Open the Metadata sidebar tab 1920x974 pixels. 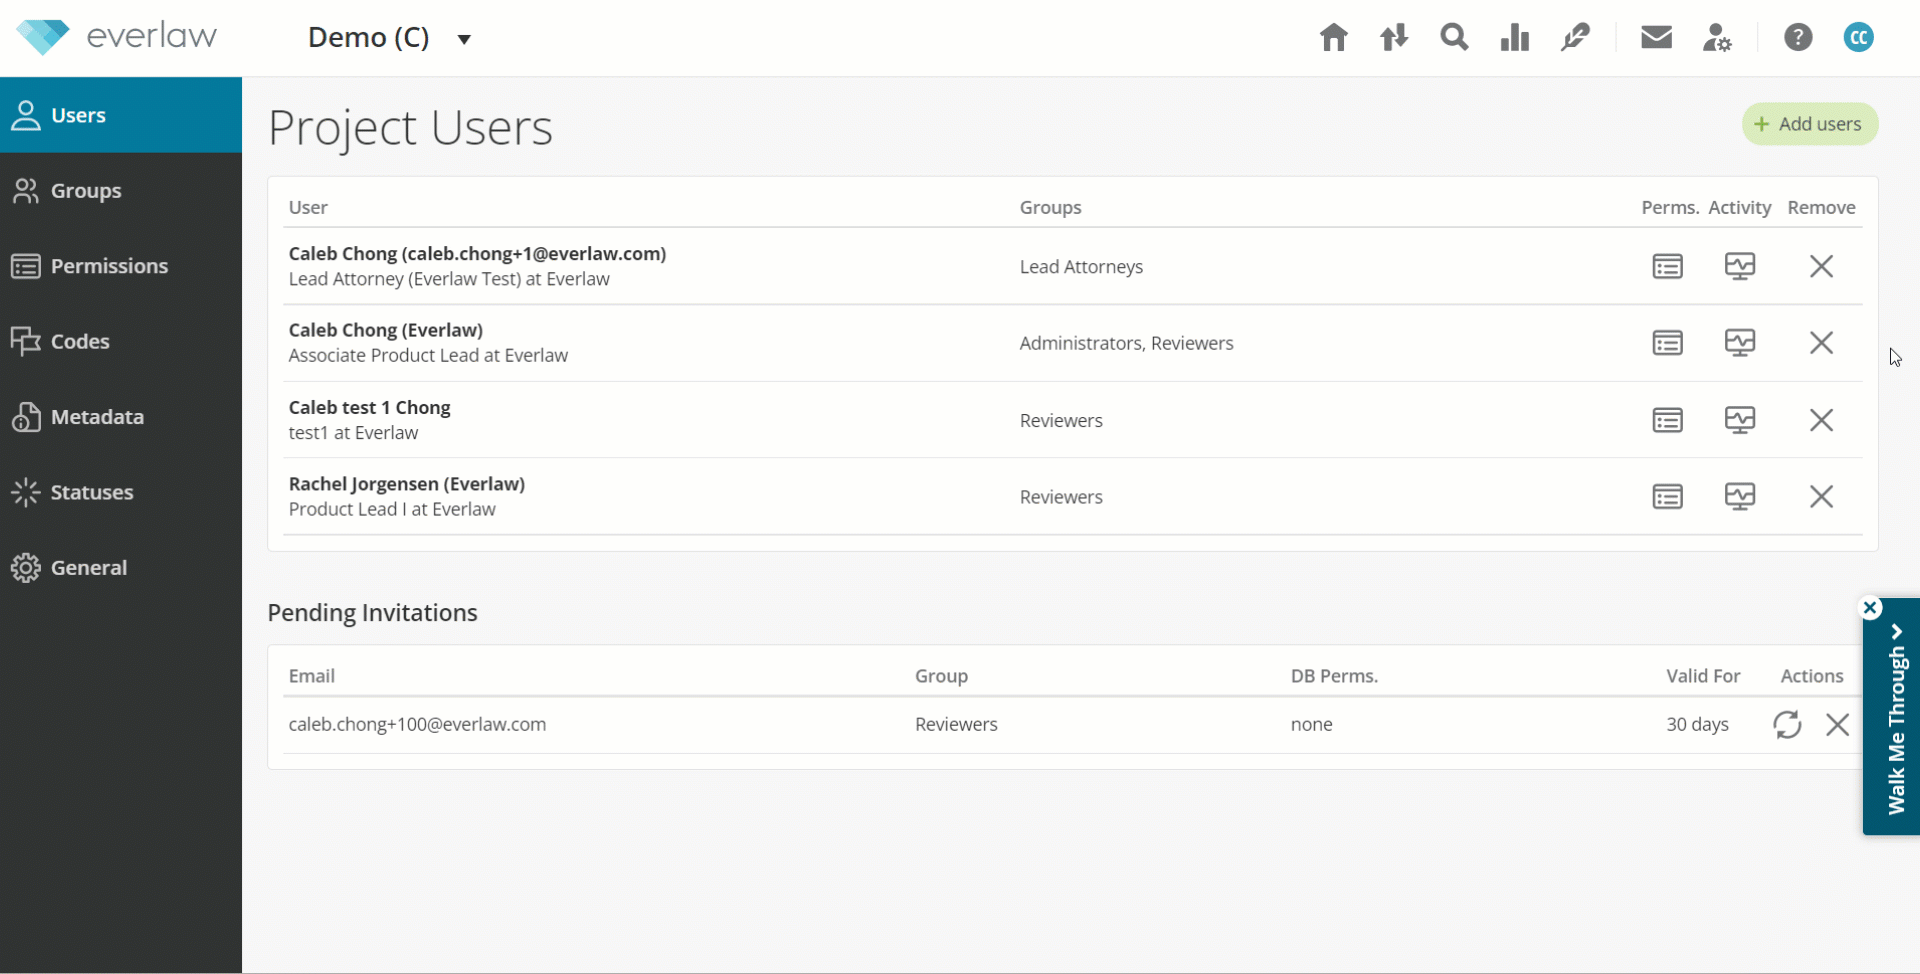click(121, 417)
